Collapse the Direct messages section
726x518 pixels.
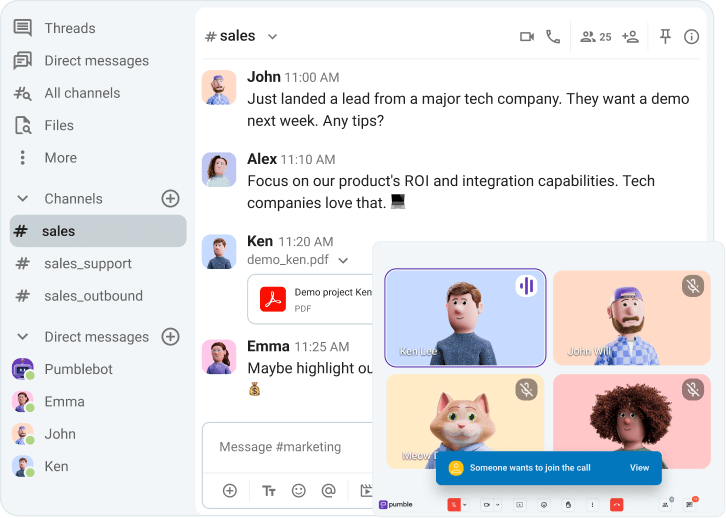pos(23,337)
